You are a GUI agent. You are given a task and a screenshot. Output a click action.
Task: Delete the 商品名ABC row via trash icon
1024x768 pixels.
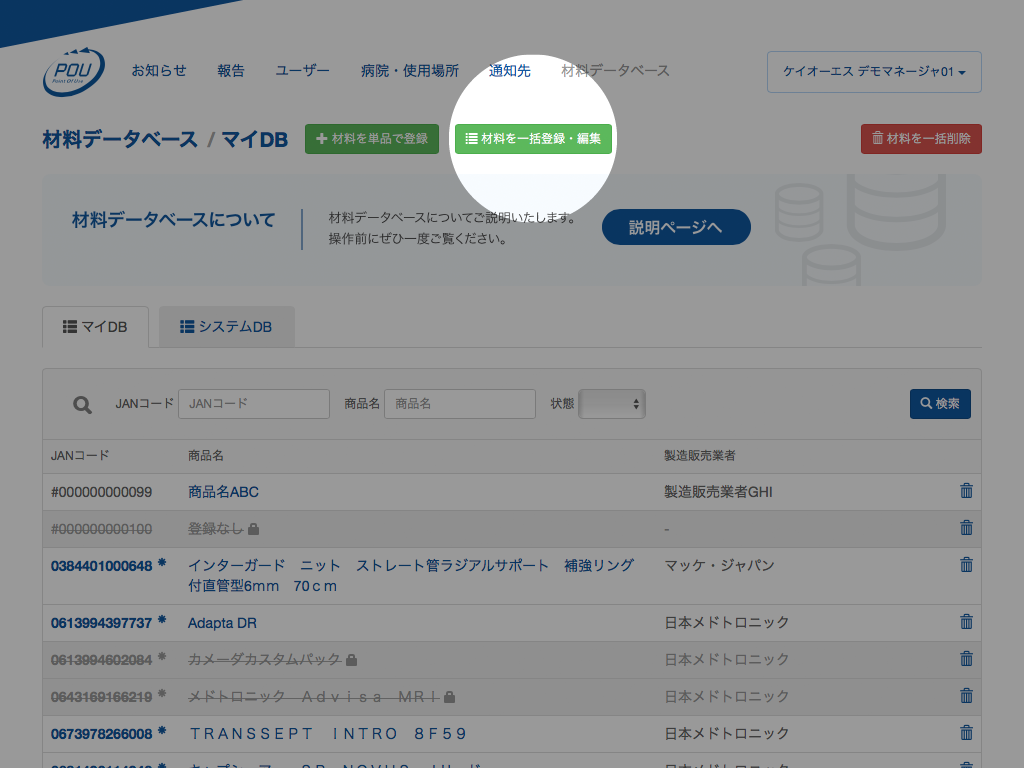pos(966,491)
